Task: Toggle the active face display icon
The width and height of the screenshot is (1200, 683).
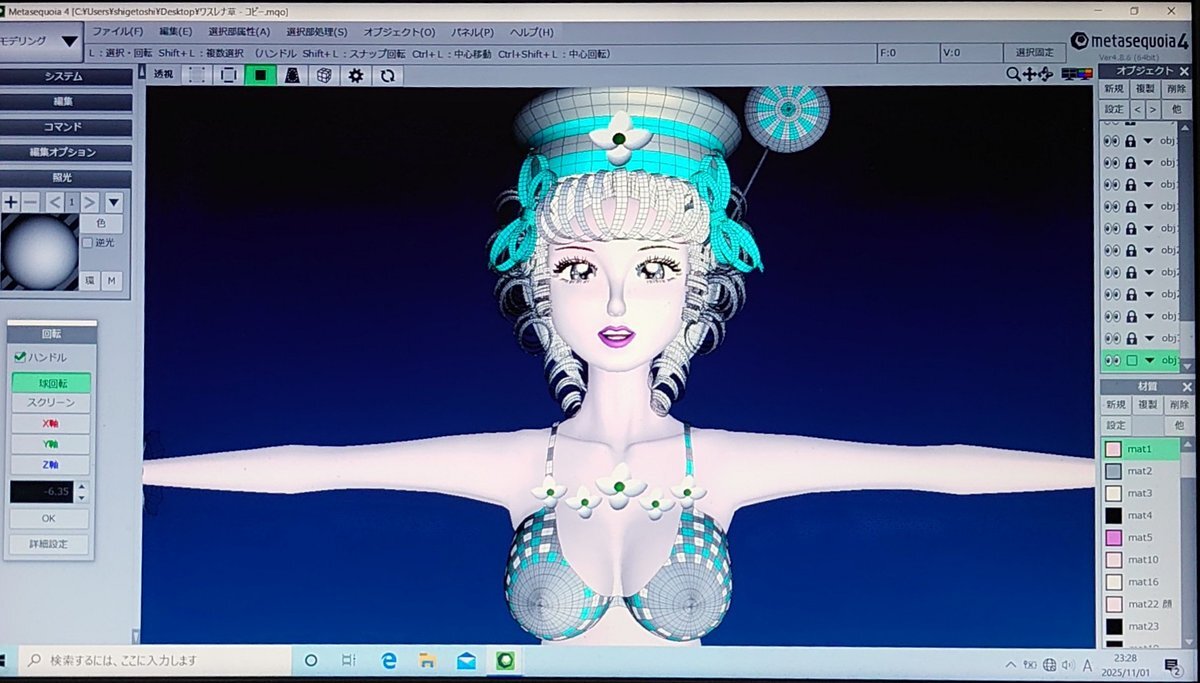Action: coord(261,75)
